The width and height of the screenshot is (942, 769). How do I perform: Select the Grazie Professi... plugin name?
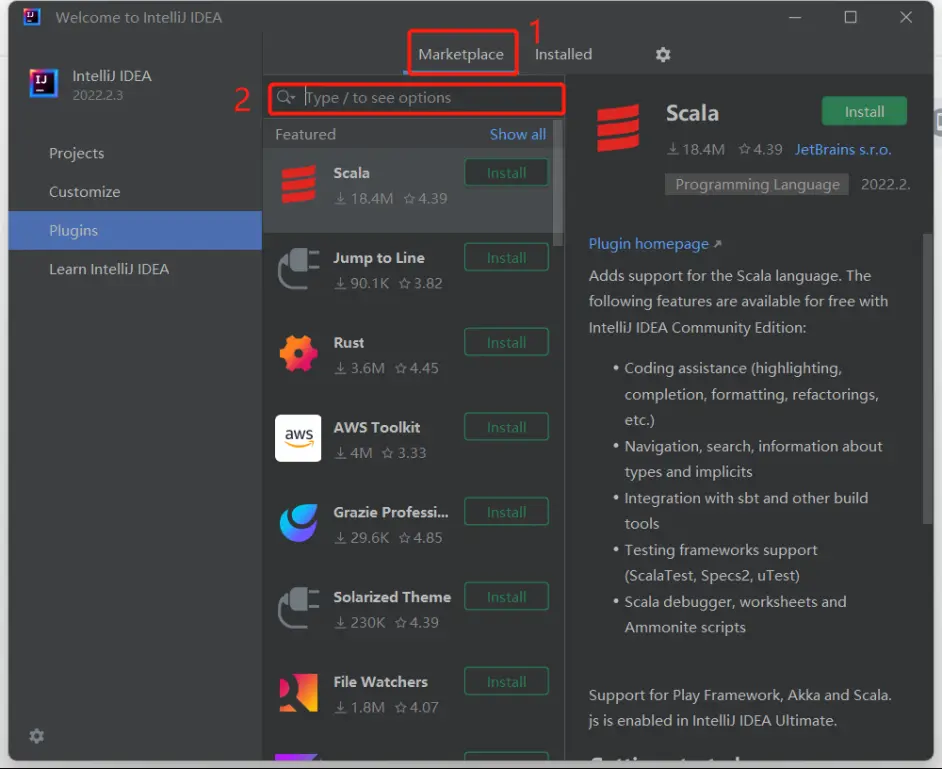point(390,512)
